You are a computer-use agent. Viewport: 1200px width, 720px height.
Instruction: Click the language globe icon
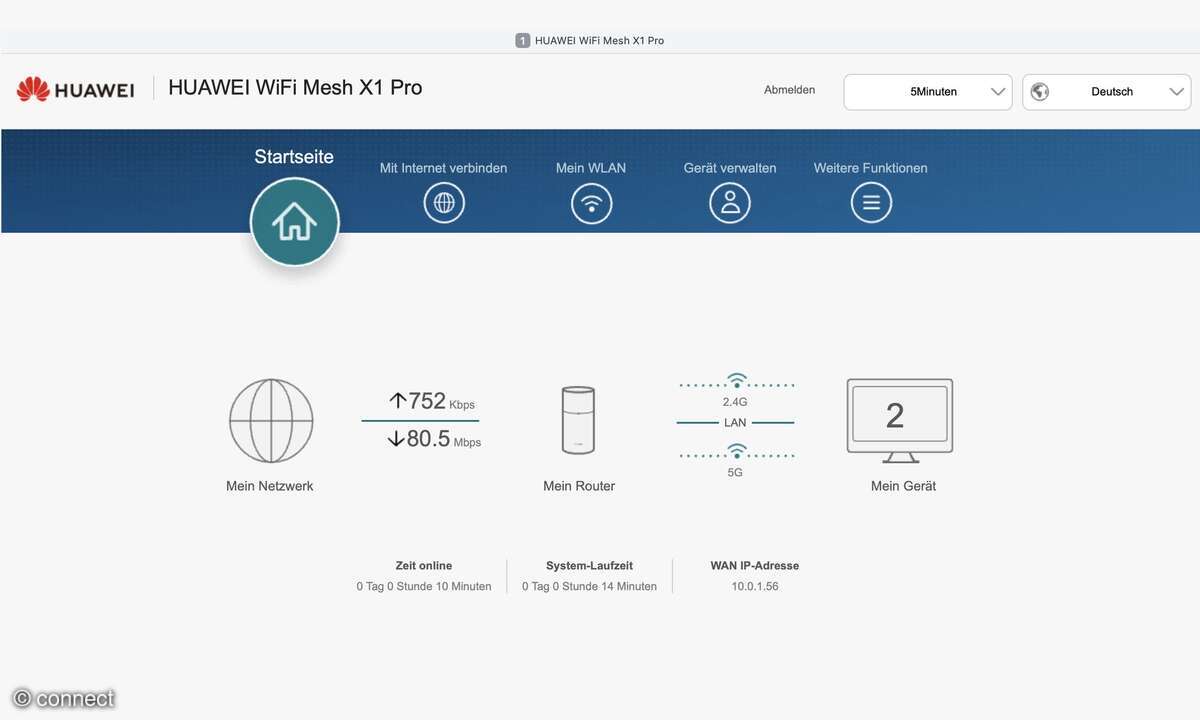click(x=1040, y=91)
